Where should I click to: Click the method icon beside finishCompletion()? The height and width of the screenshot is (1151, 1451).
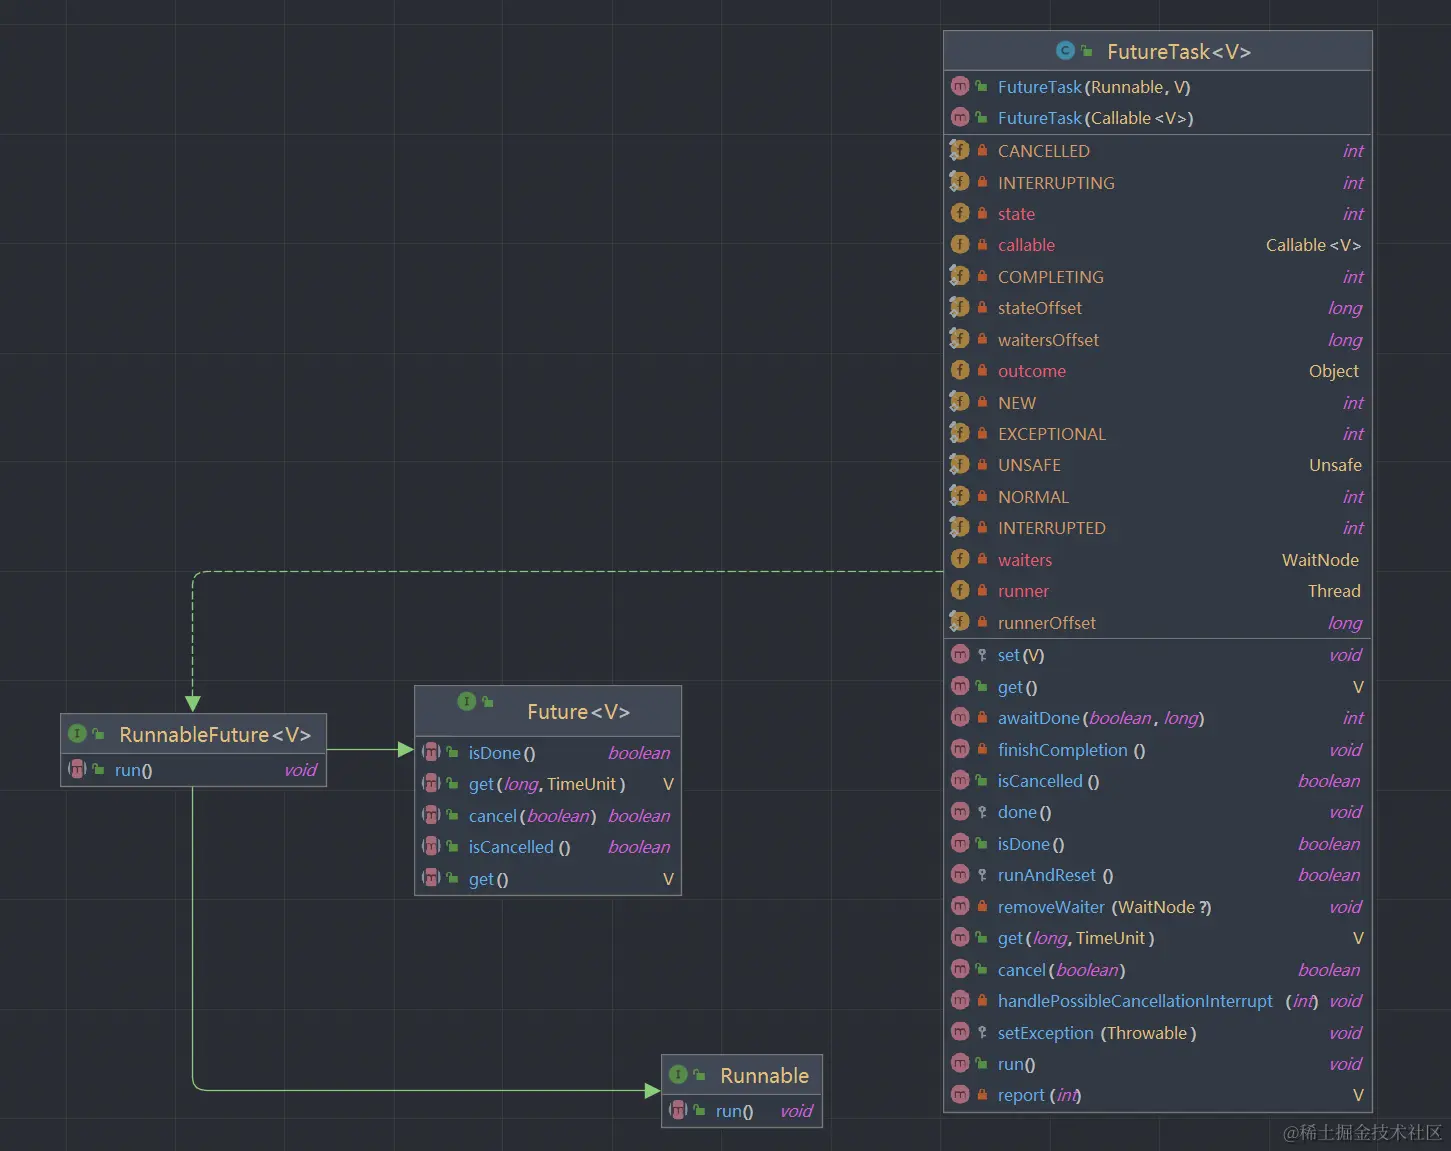(x=960, y=749)
